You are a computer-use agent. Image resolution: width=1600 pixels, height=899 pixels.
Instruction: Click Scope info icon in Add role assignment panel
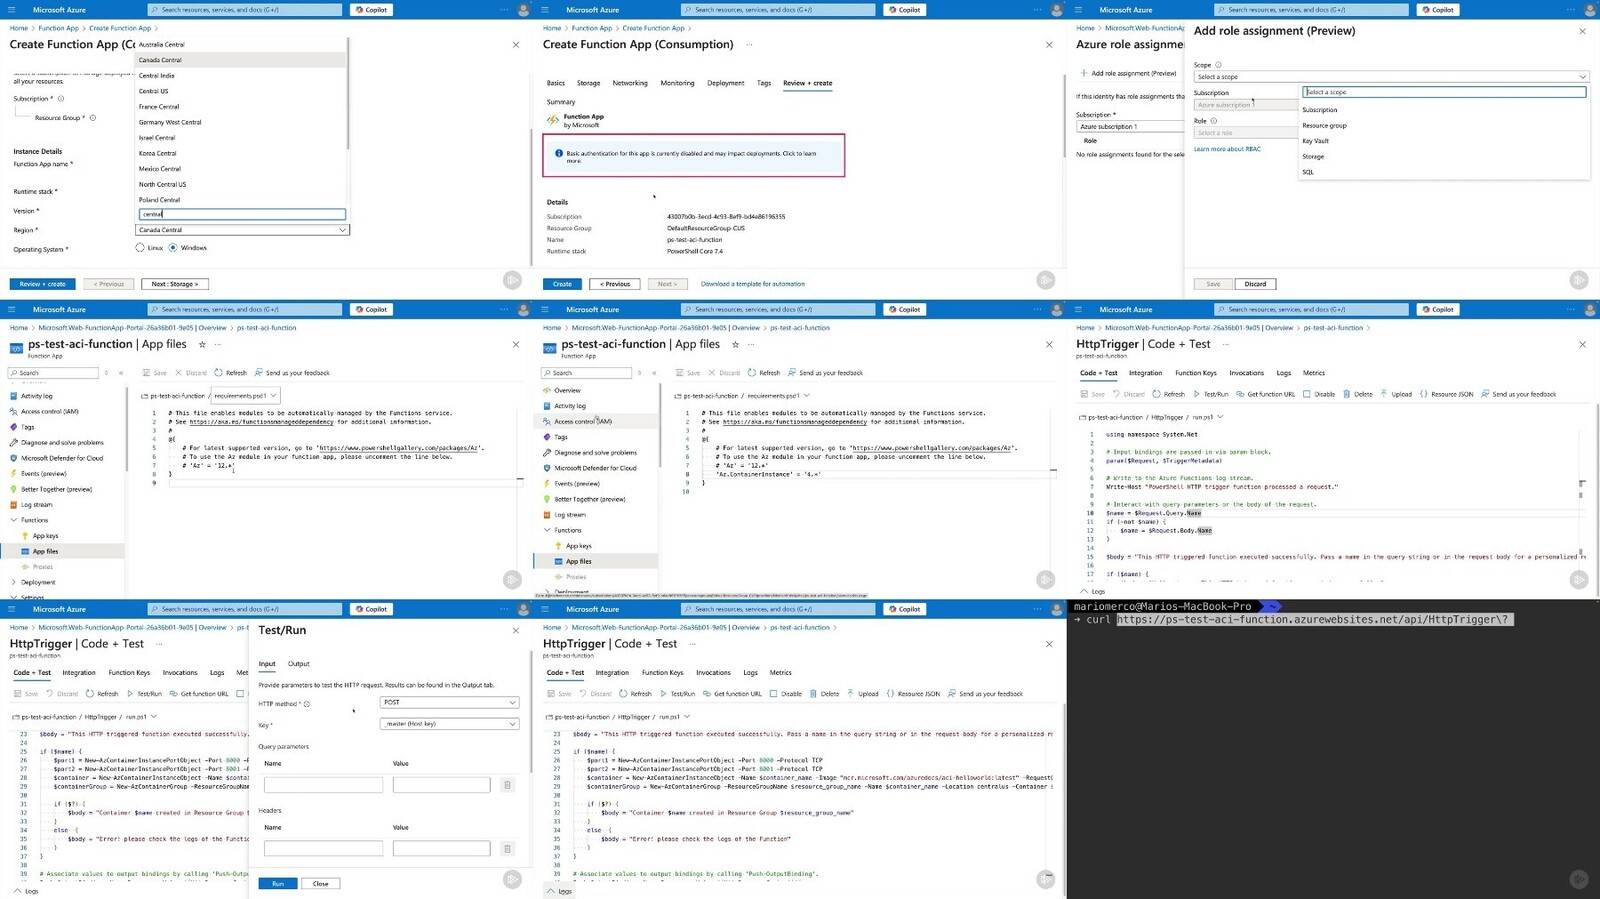(1218, 65)
